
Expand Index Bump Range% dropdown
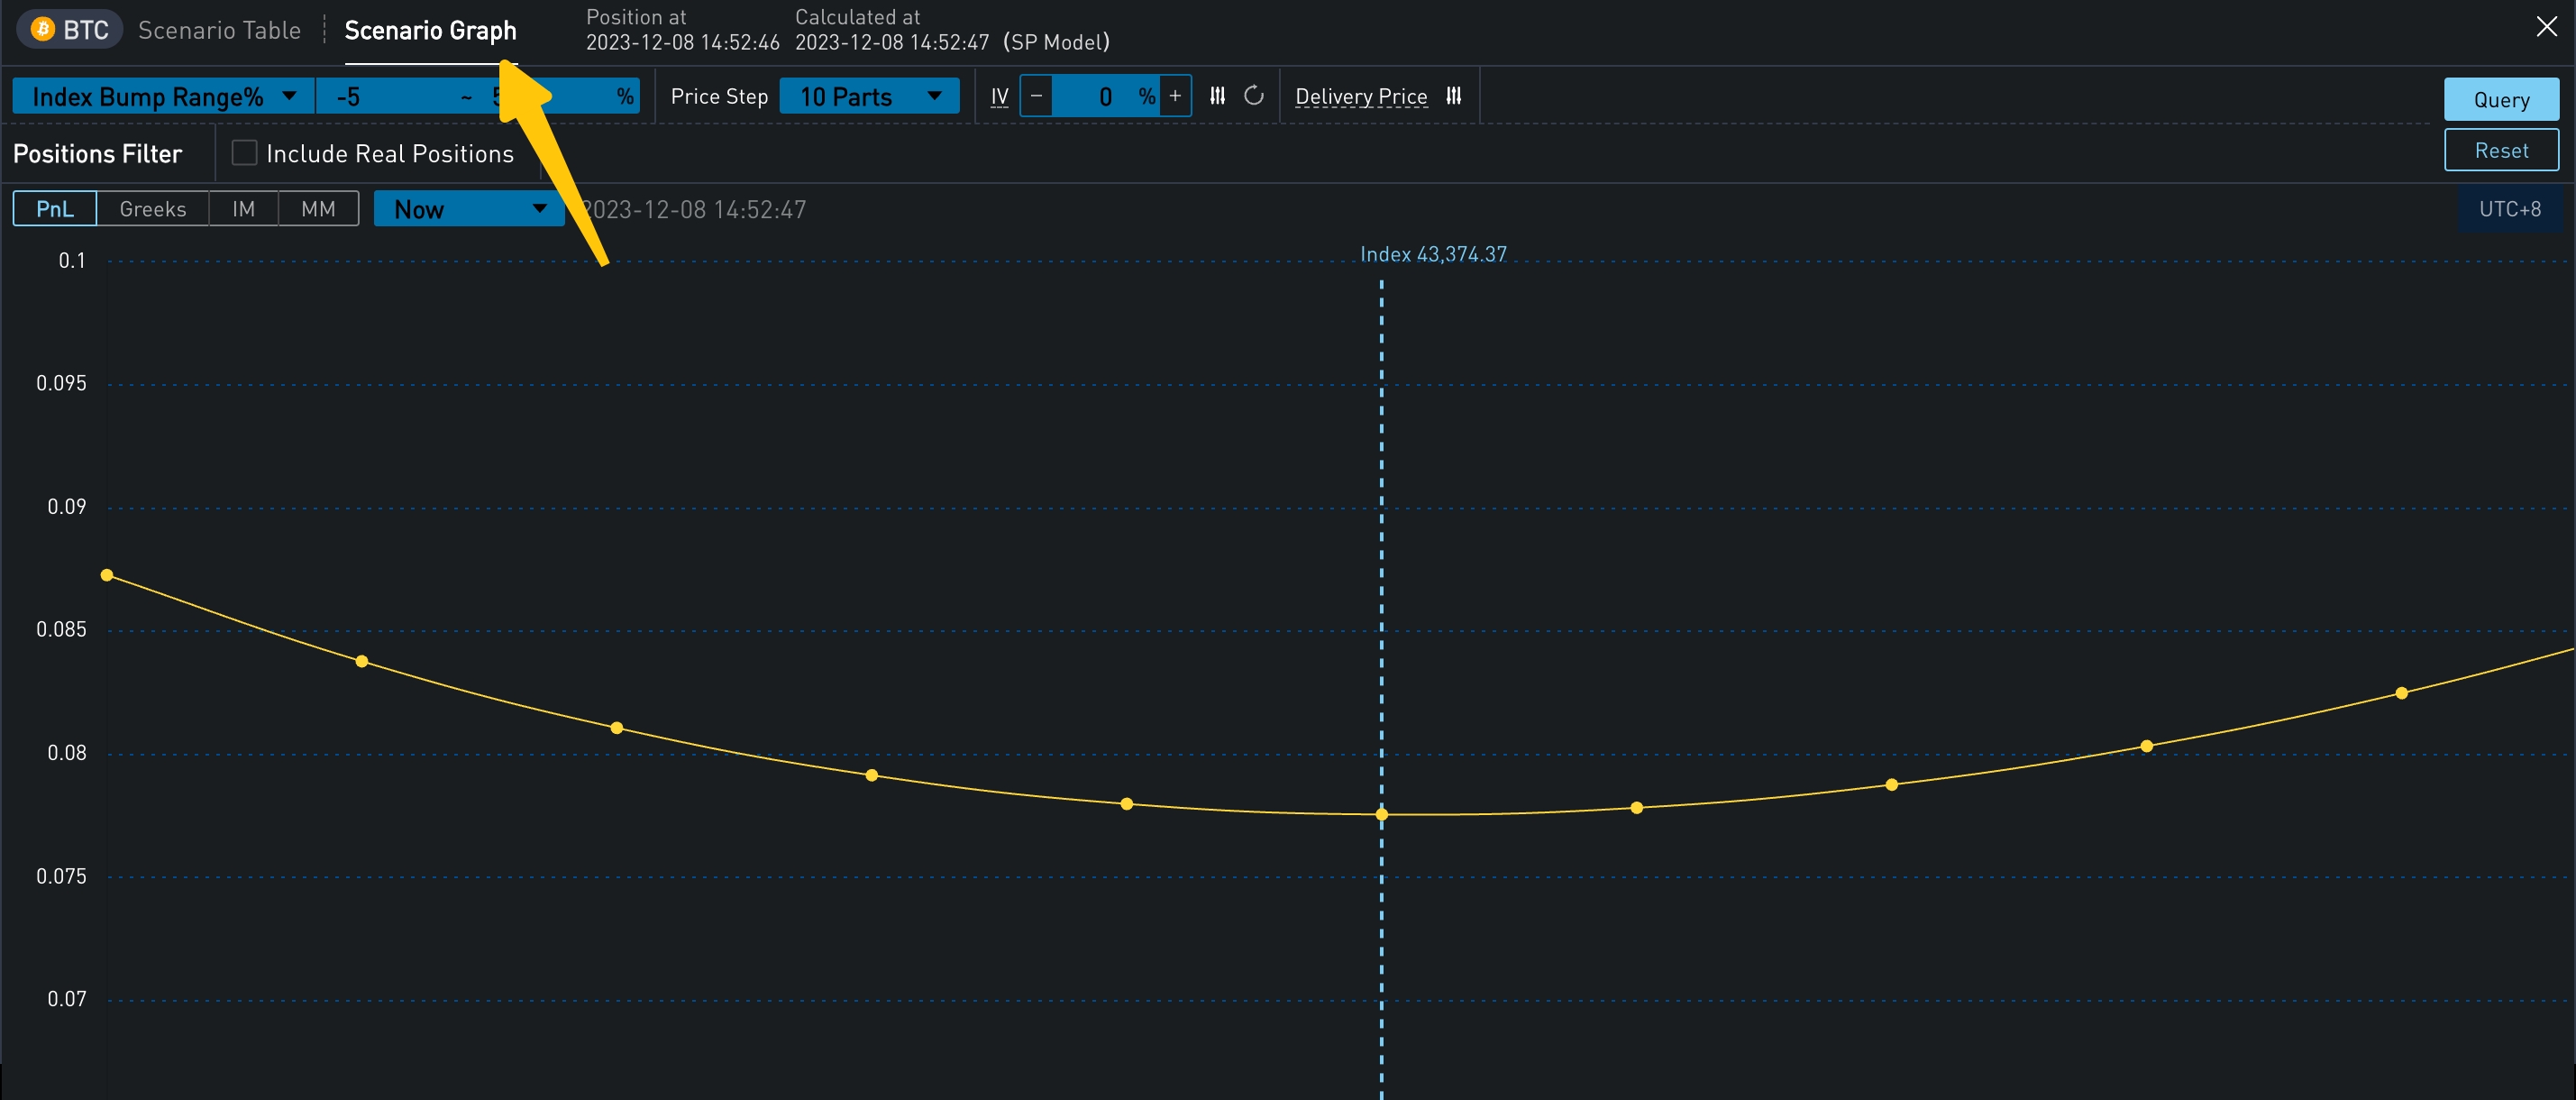click(164, 97)
